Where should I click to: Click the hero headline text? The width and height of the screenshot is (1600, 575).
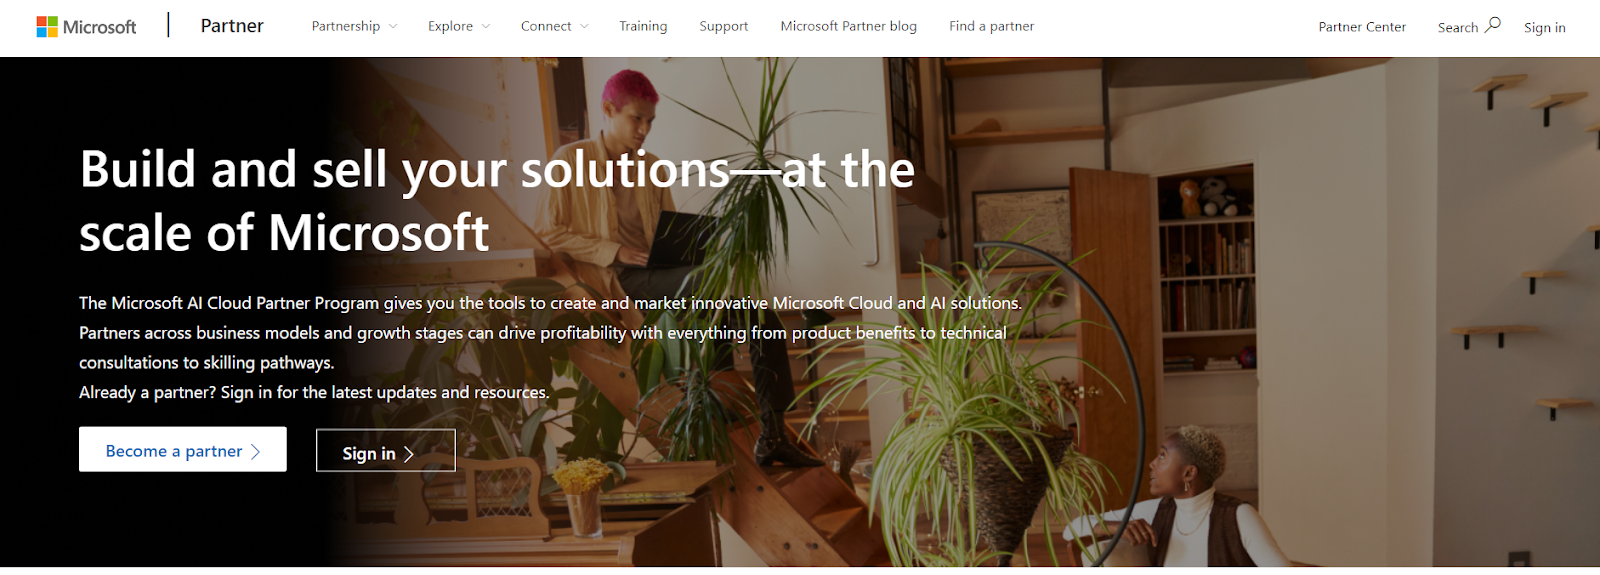click(x=497, y=200)
